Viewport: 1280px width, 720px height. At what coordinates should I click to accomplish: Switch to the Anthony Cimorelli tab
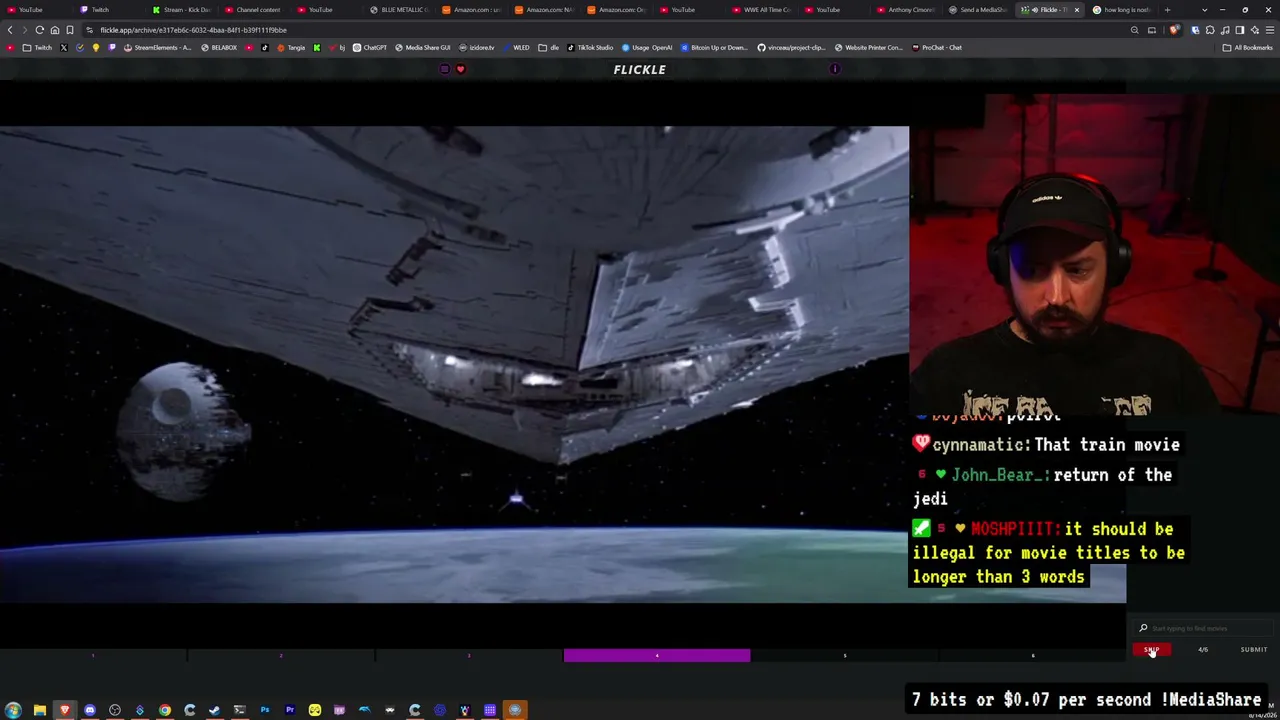click(x=907, y=10)
